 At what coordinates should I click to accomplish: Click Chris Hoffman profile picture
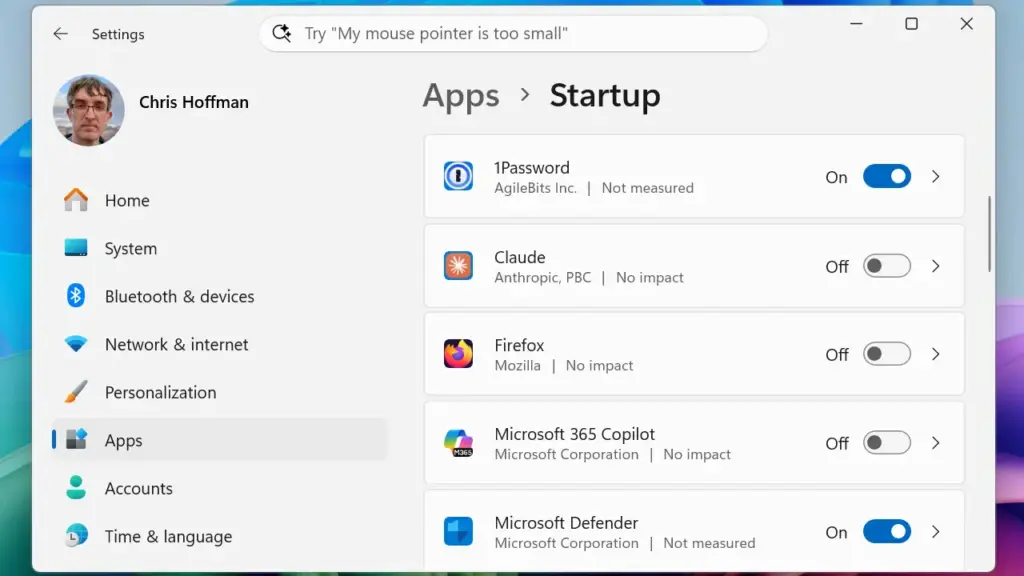(89, 110)
